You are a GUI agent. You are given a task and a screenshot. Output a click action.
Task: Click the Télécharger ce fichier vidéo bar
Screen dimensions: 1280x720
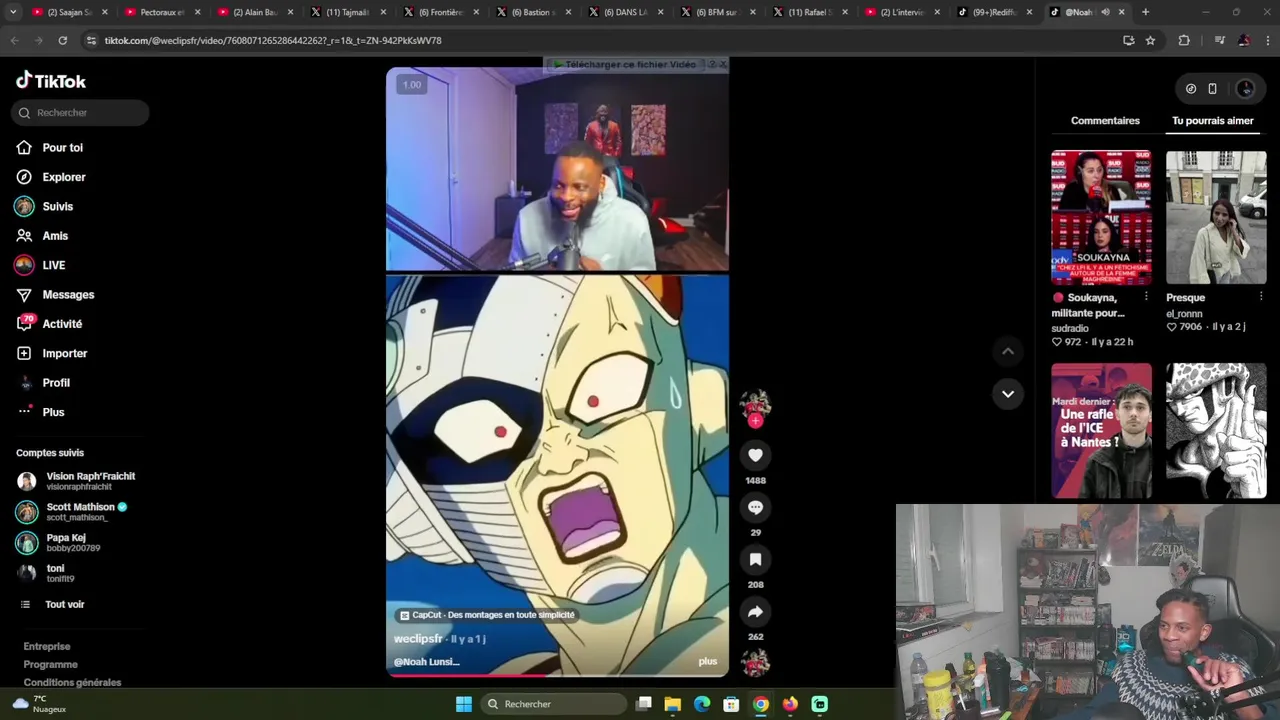[626, 64]
